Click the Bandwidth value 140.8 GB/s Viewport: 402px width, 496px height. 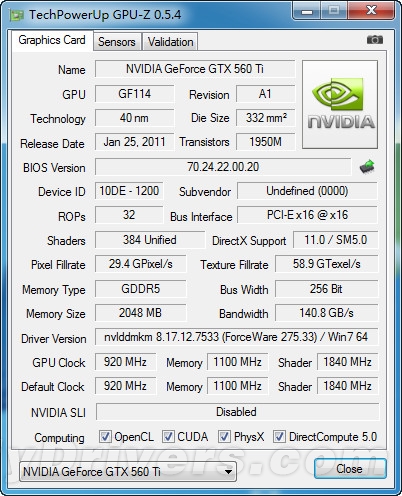click(326, 313)
